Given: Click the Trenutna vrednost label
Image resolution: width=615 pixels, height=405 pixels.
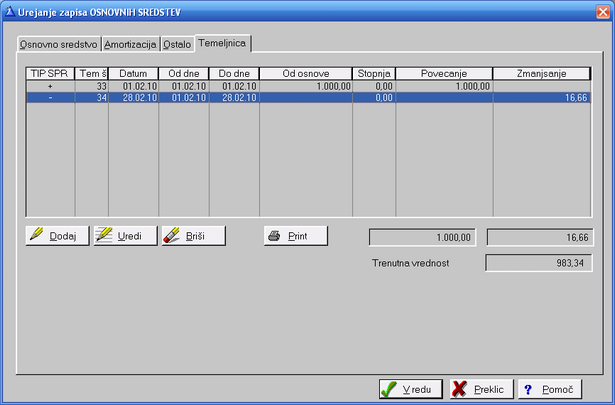Looking at the screenshot, I should (x=410, y=263).
